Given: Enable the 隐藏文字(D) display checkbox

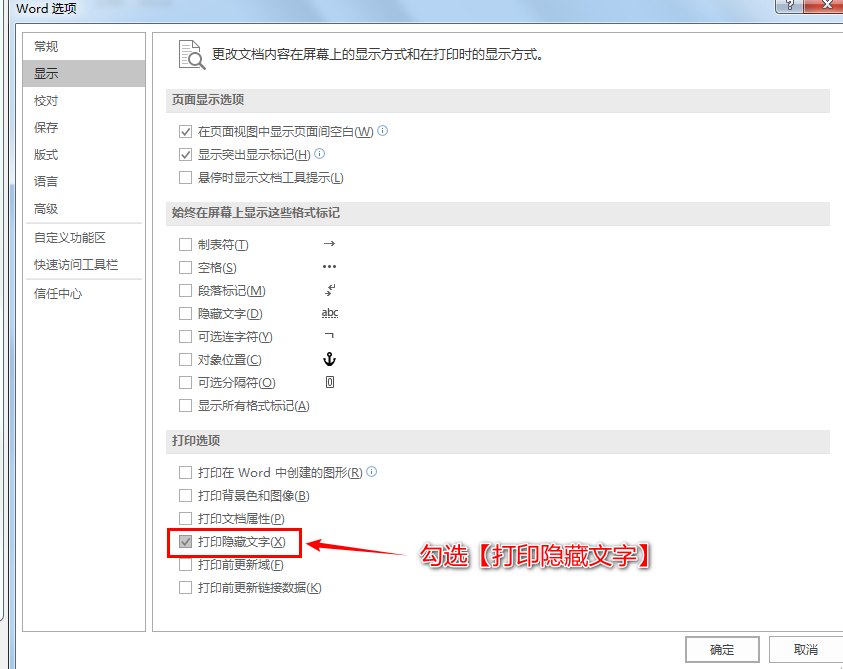Looking at the screenshot, I should pos(185,314).
